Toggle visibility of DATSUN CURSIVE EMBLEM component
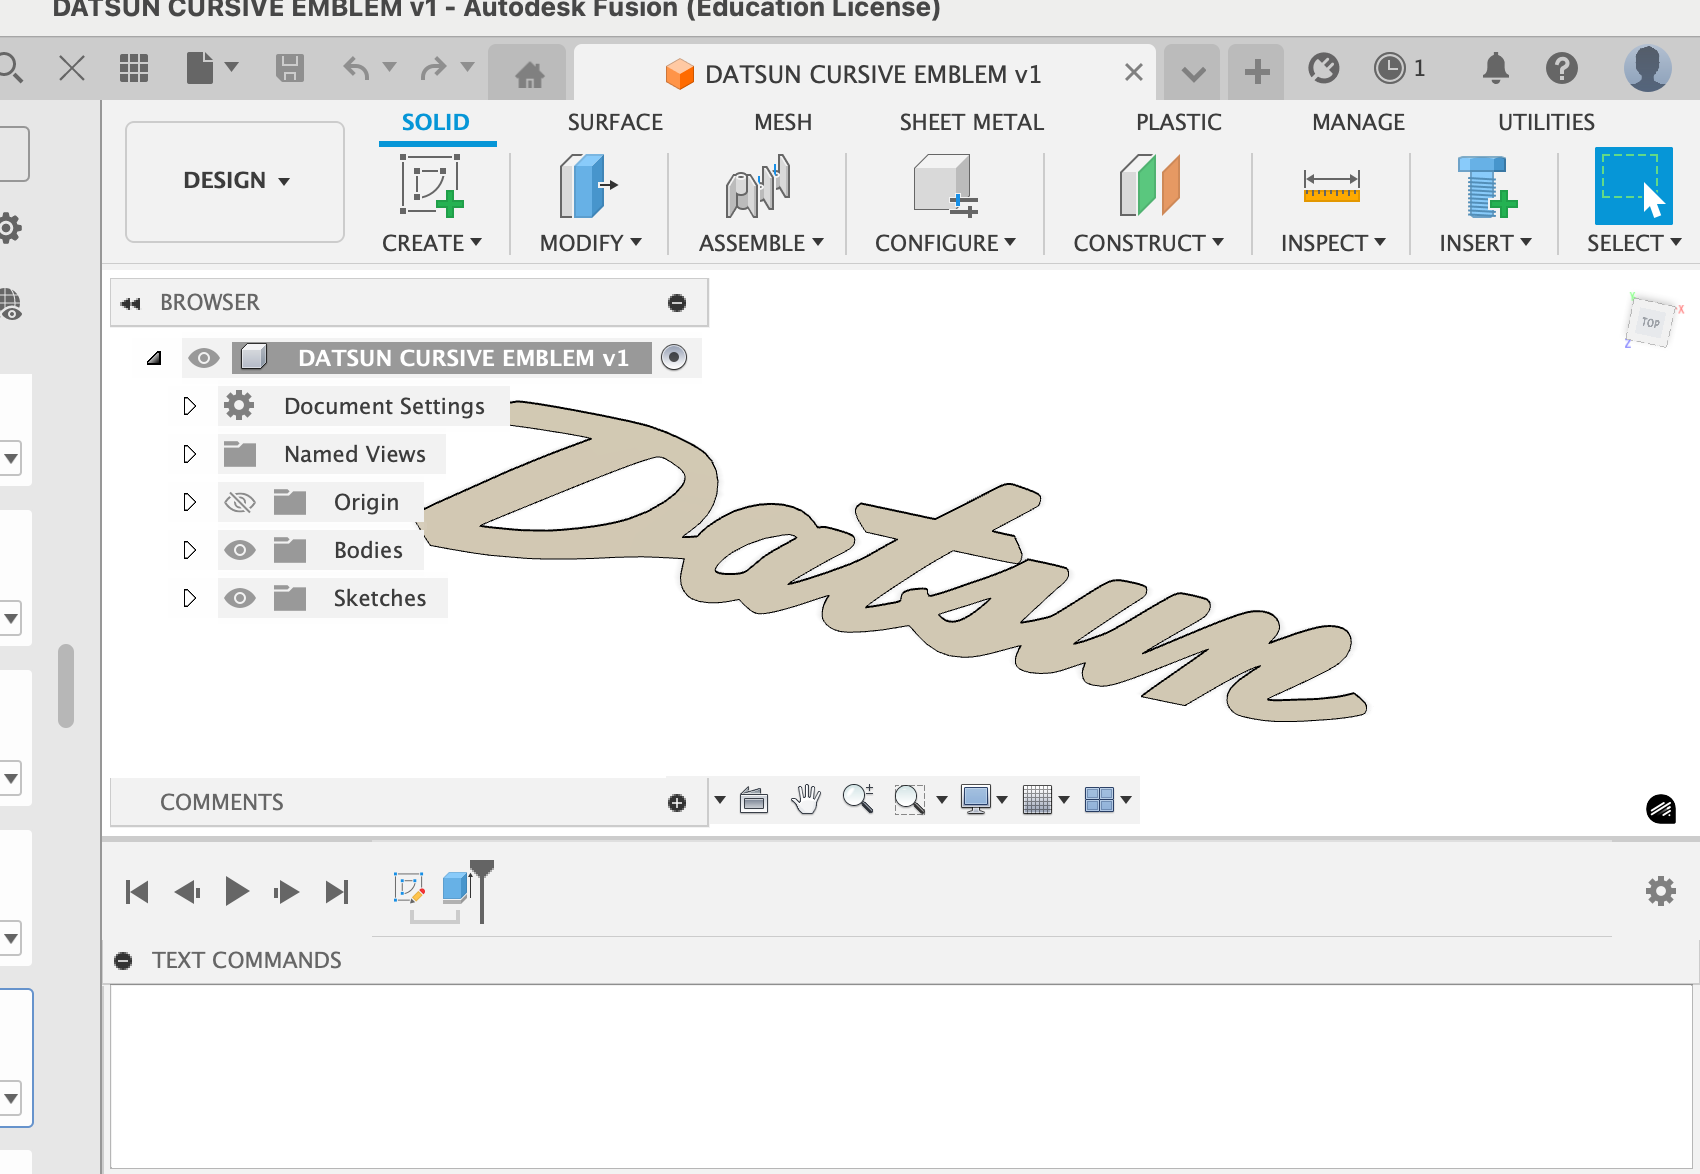The image size is (1700, 1174). [204, 358]
